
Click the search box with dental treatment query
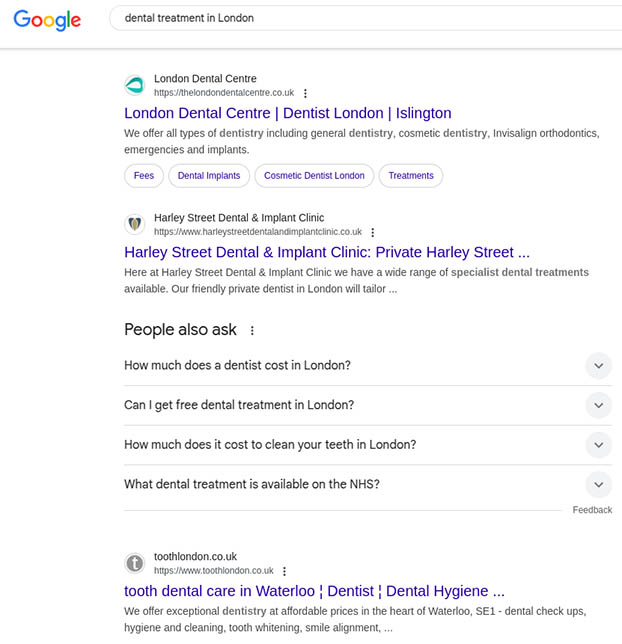[360, 18]
